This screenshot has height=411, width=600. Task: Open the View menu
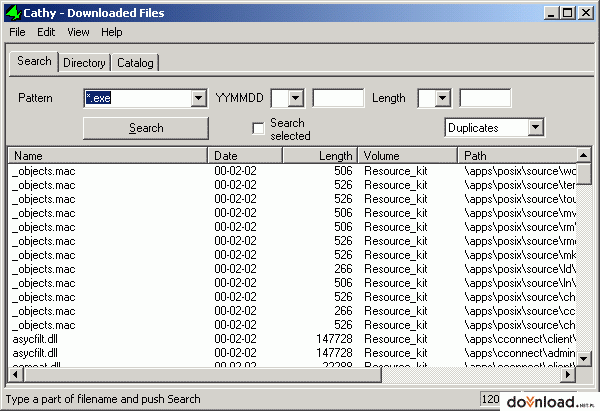point(78,32)
